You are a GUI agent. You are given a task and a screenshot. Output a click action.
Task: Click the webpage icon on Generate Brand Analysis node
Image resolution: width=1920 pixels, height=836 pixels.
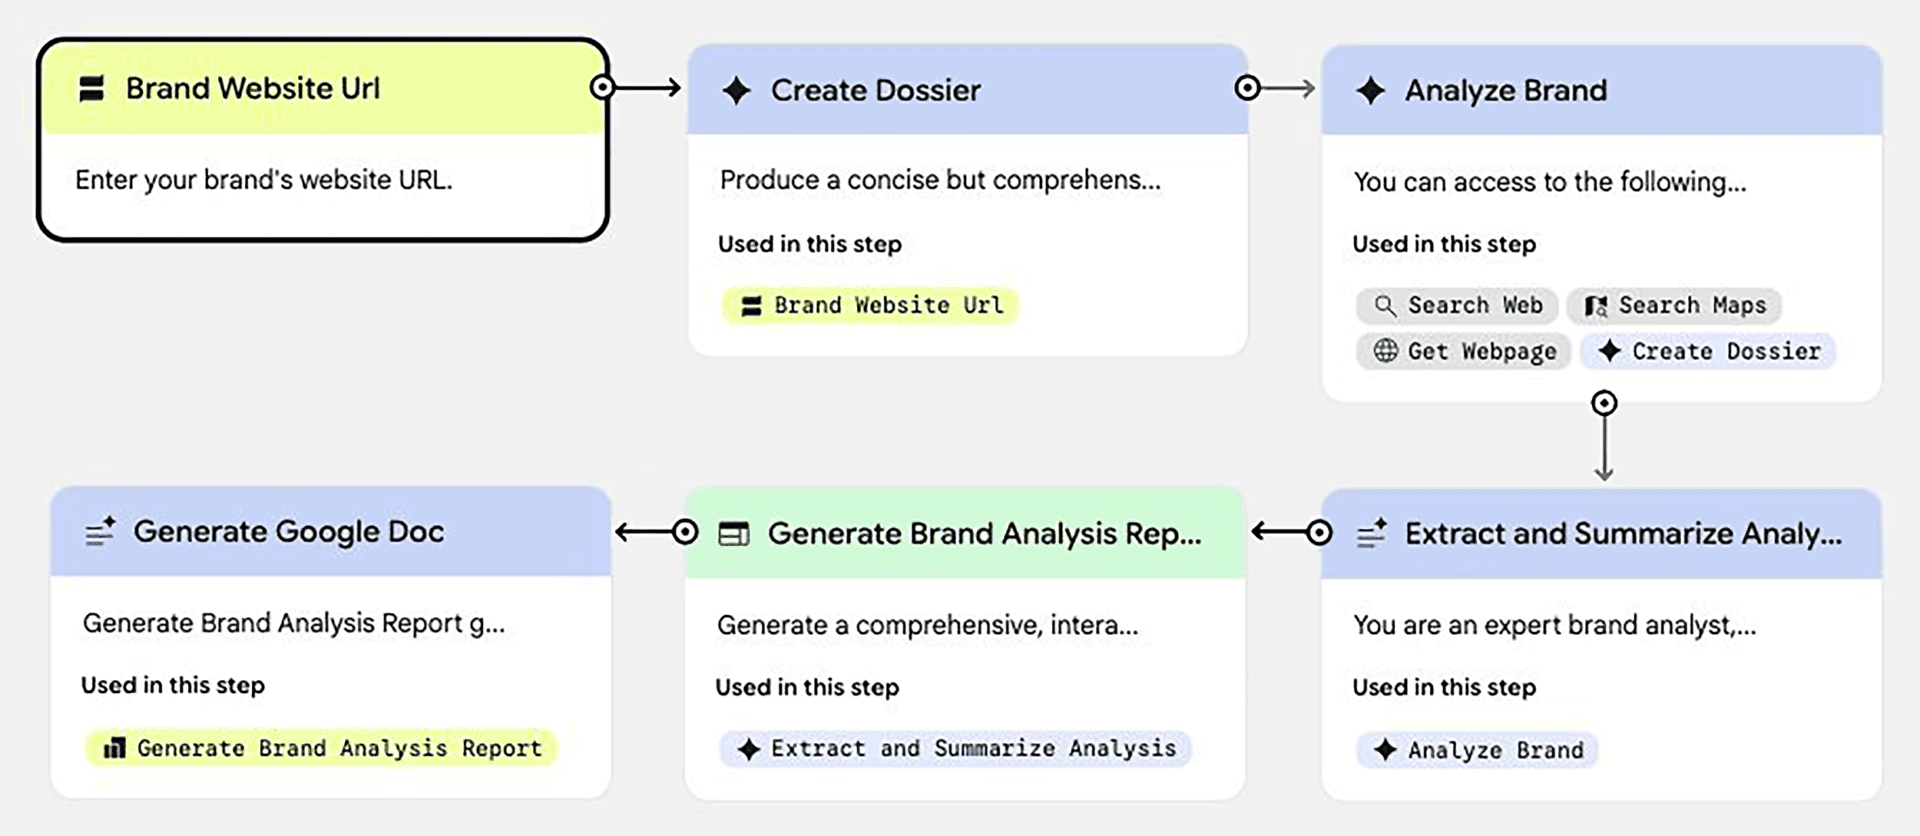tap(734, 534)
